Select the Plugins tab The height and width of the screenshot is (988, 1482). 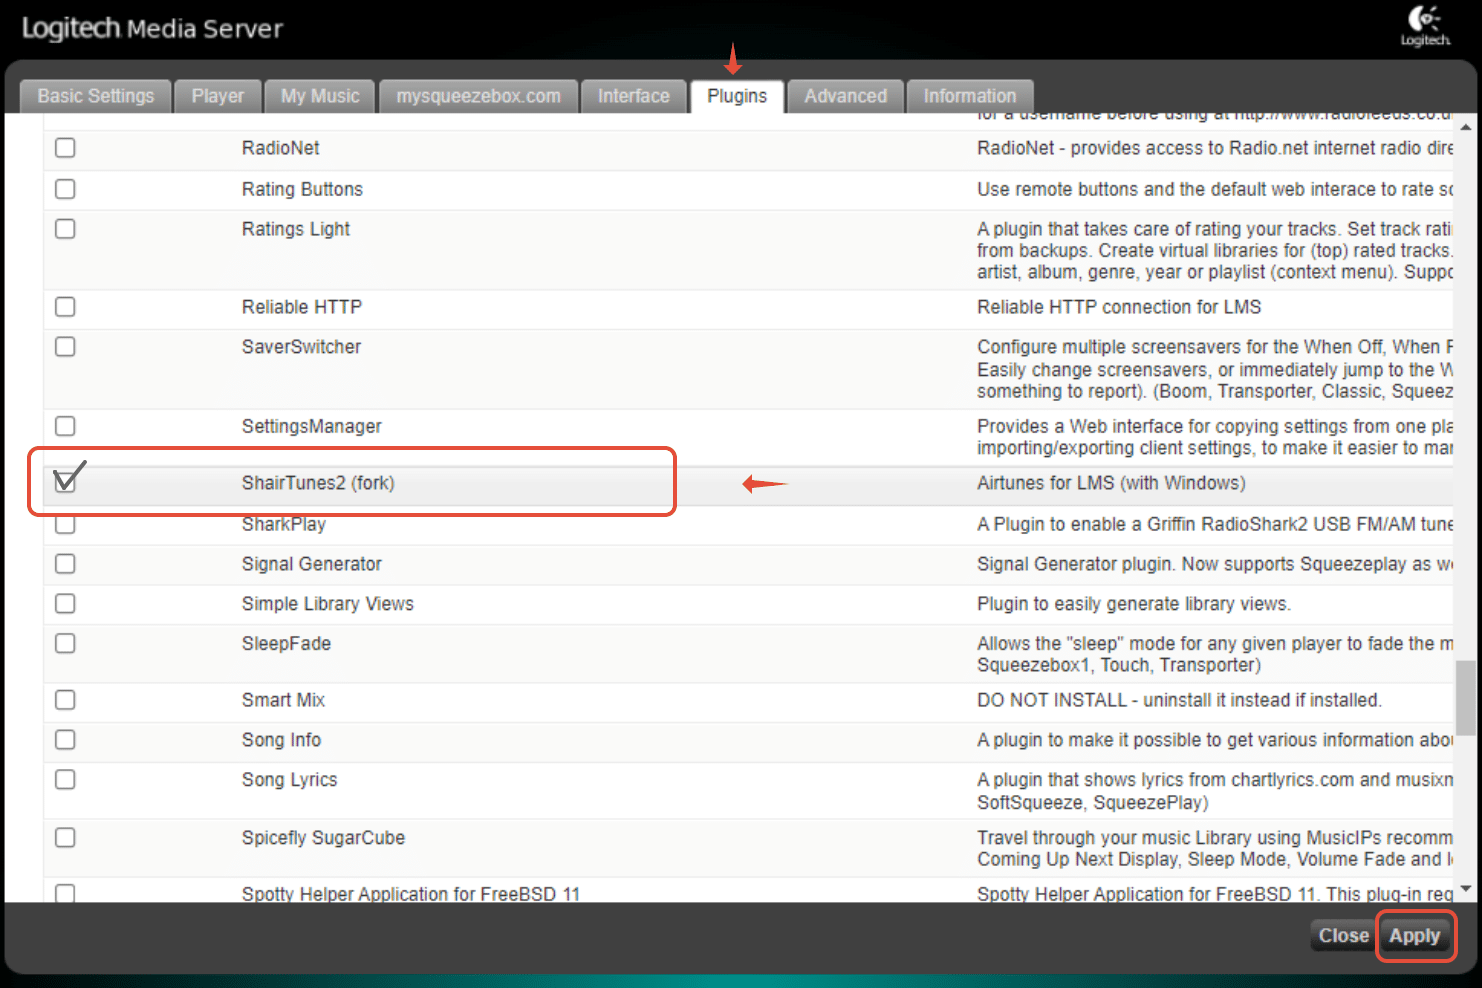737,96
